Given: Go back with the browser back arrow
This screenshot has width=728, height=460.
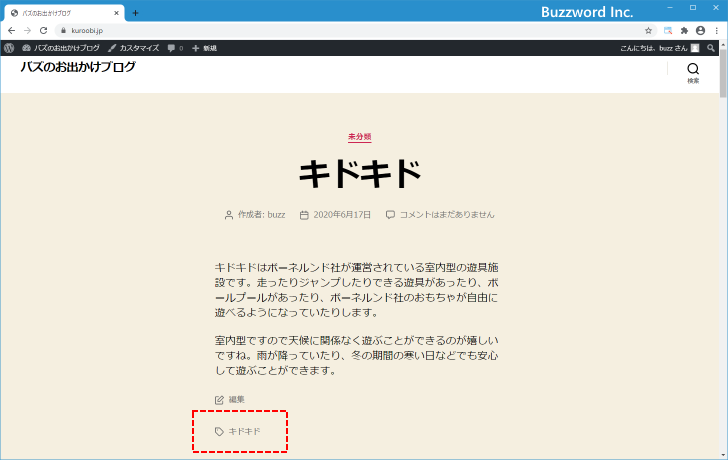Looking at the screenshot, I should [x=12, y=31].
